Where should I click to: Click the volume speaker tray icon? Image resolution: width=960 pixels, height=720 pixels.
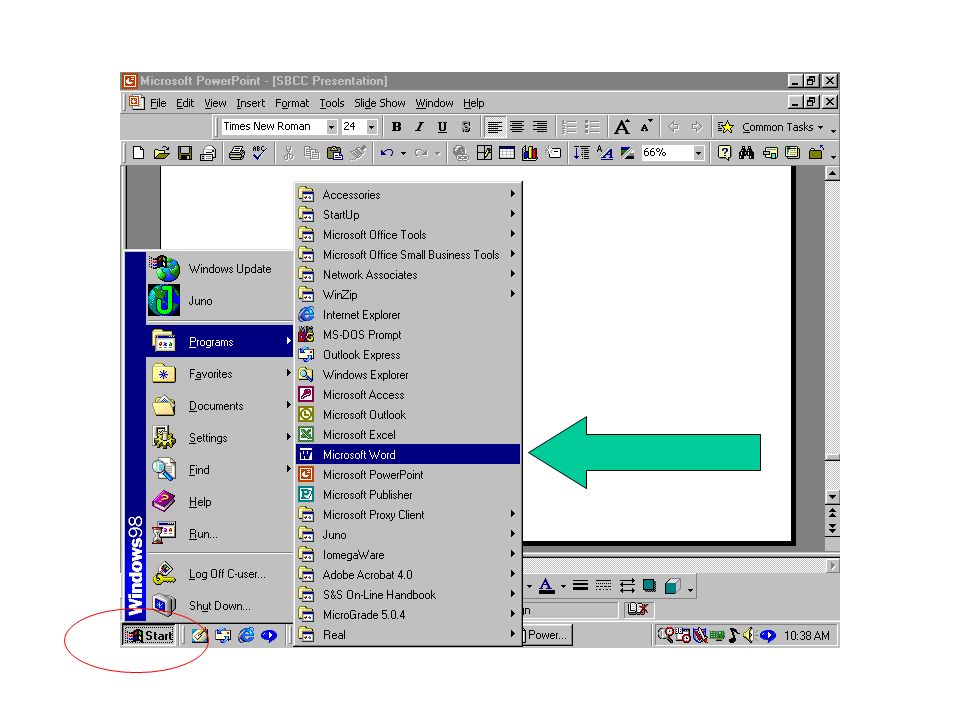click(x=748, y=636)
